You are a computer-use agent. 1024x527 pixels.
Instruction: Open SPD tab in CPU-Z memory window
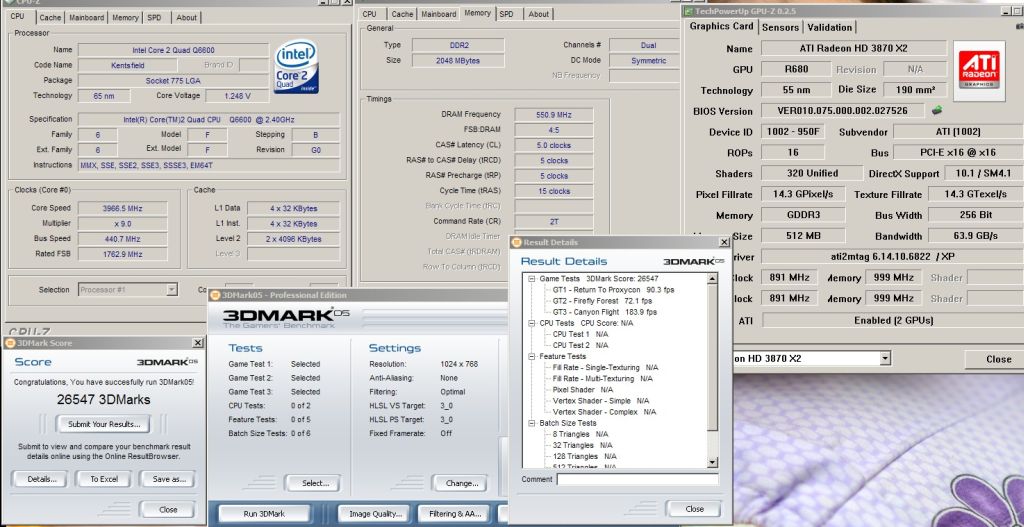tap(506, 14)
